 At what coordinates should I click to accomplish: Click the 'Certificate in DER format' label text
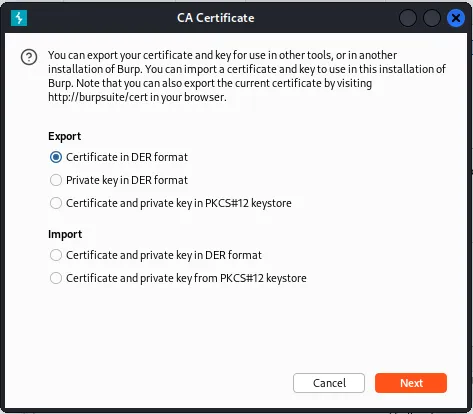click(127, 157)
